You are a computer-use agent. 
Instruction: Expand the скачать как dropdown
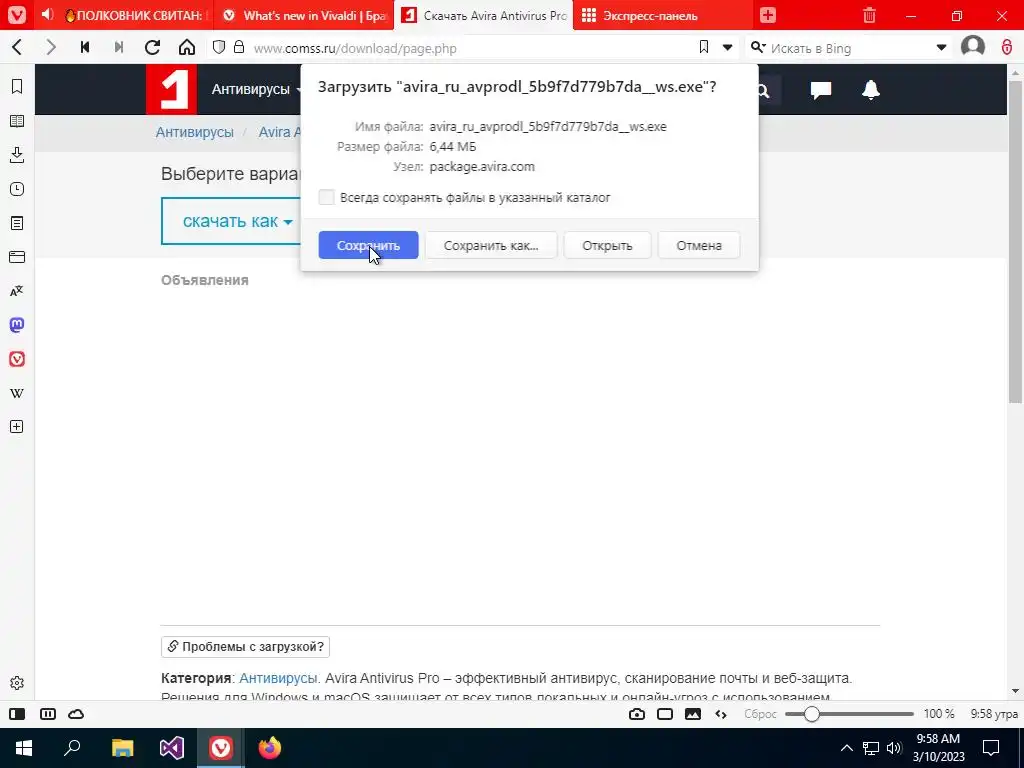[237, 221]
